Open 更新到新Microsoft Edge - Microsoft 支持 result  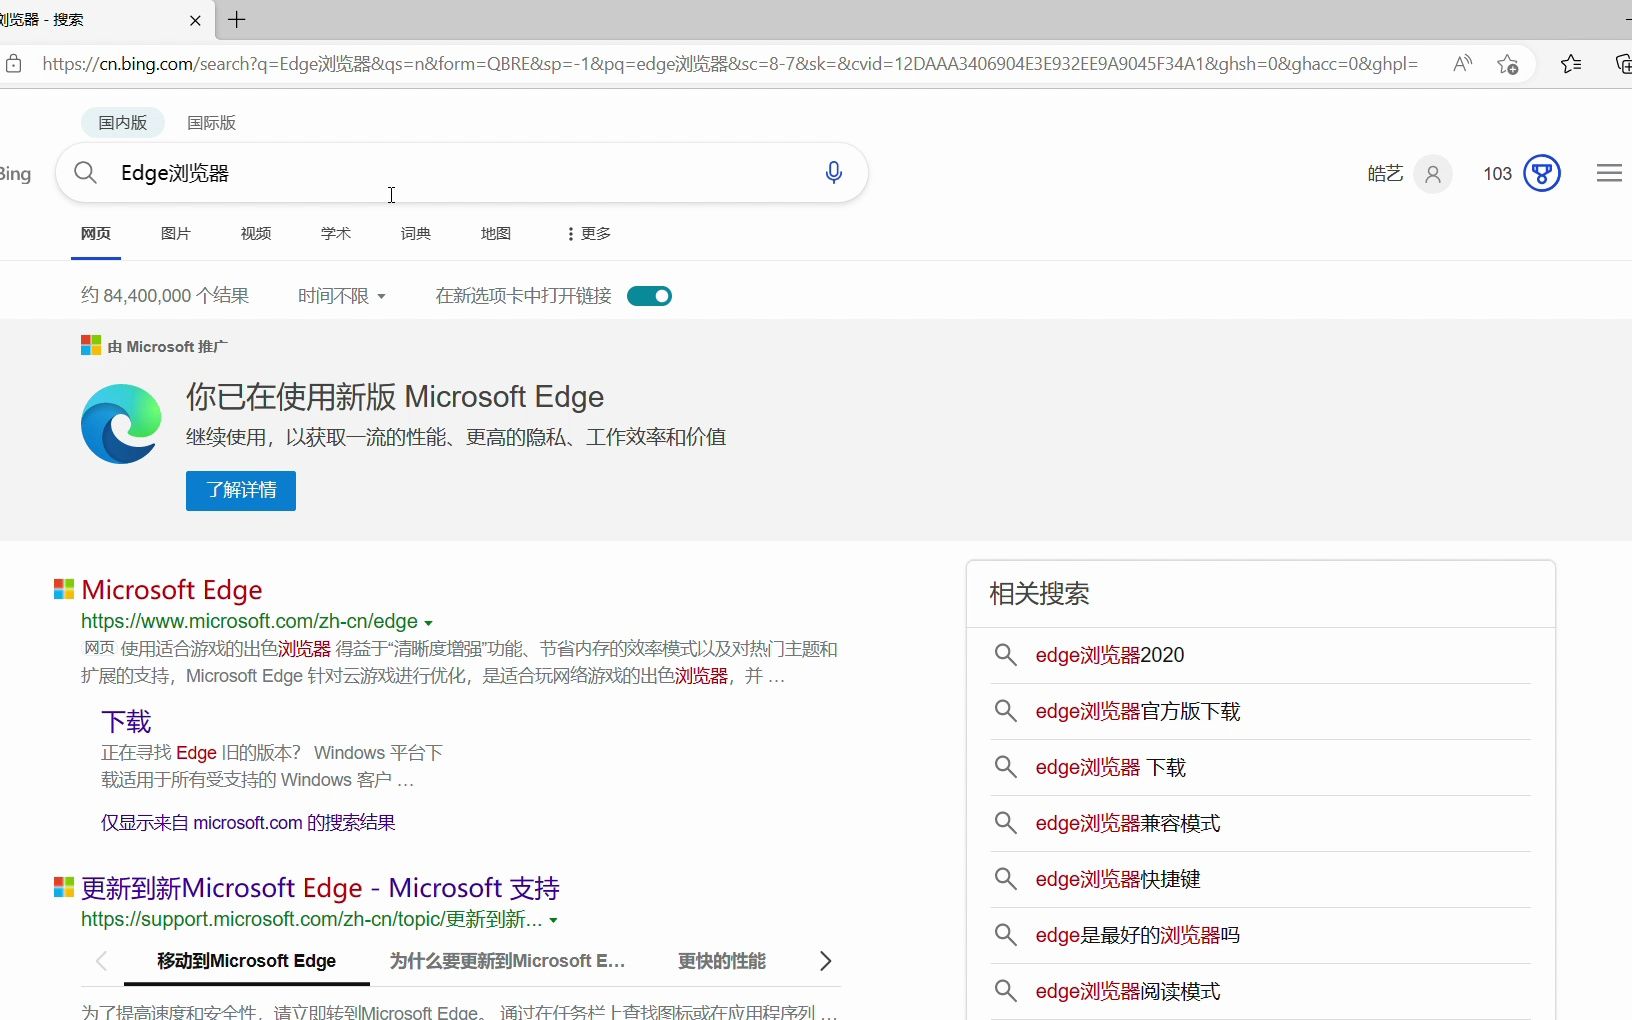(x=320, y=888)
